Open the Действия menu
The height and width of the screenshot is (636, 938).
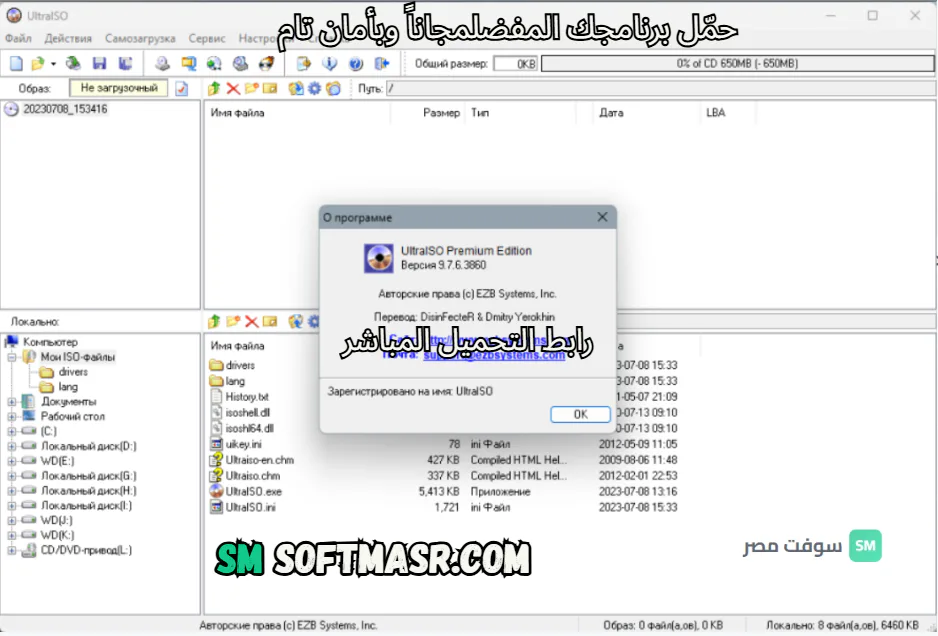68,38
